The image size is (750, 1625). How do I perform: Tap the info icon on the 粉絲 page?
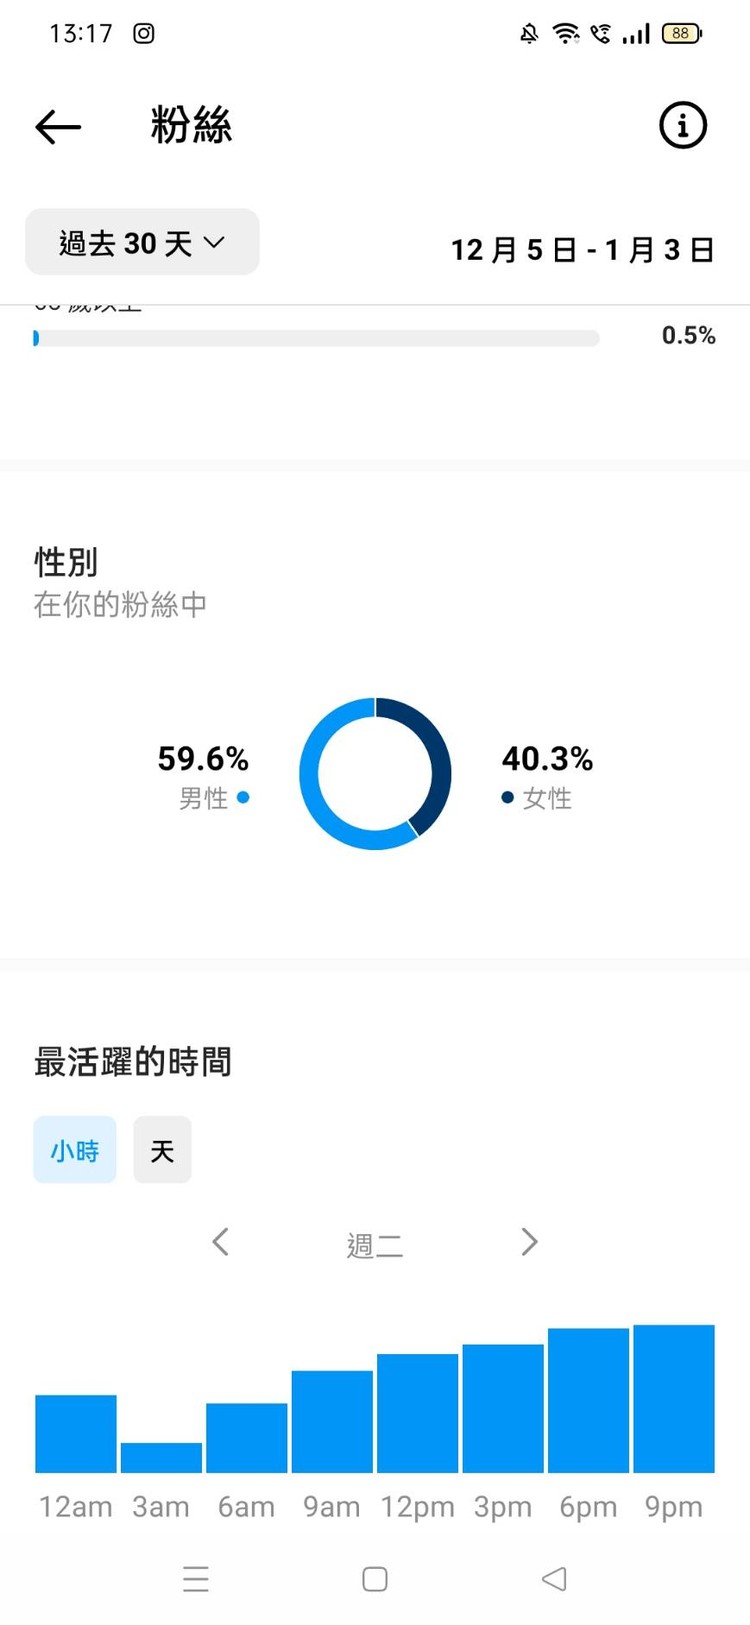(683, 126)
